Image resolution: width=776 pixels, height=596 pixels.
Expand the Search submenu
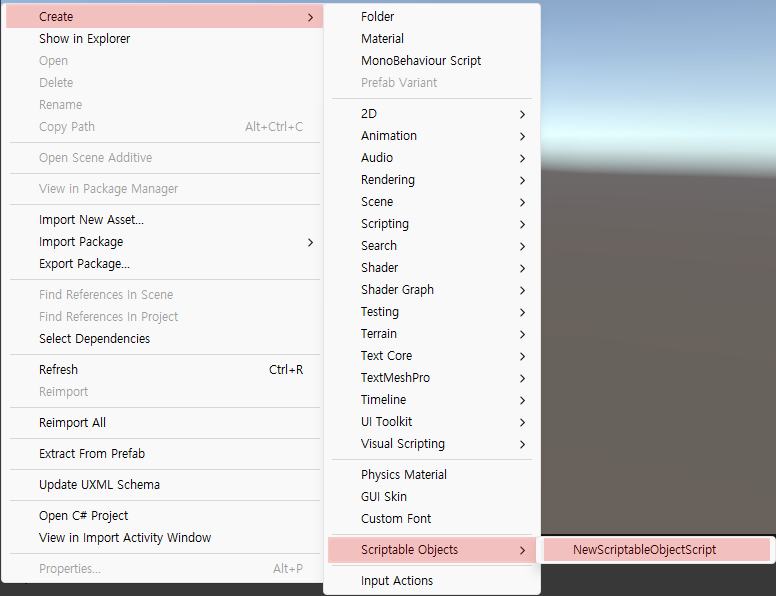click(432, 246)
